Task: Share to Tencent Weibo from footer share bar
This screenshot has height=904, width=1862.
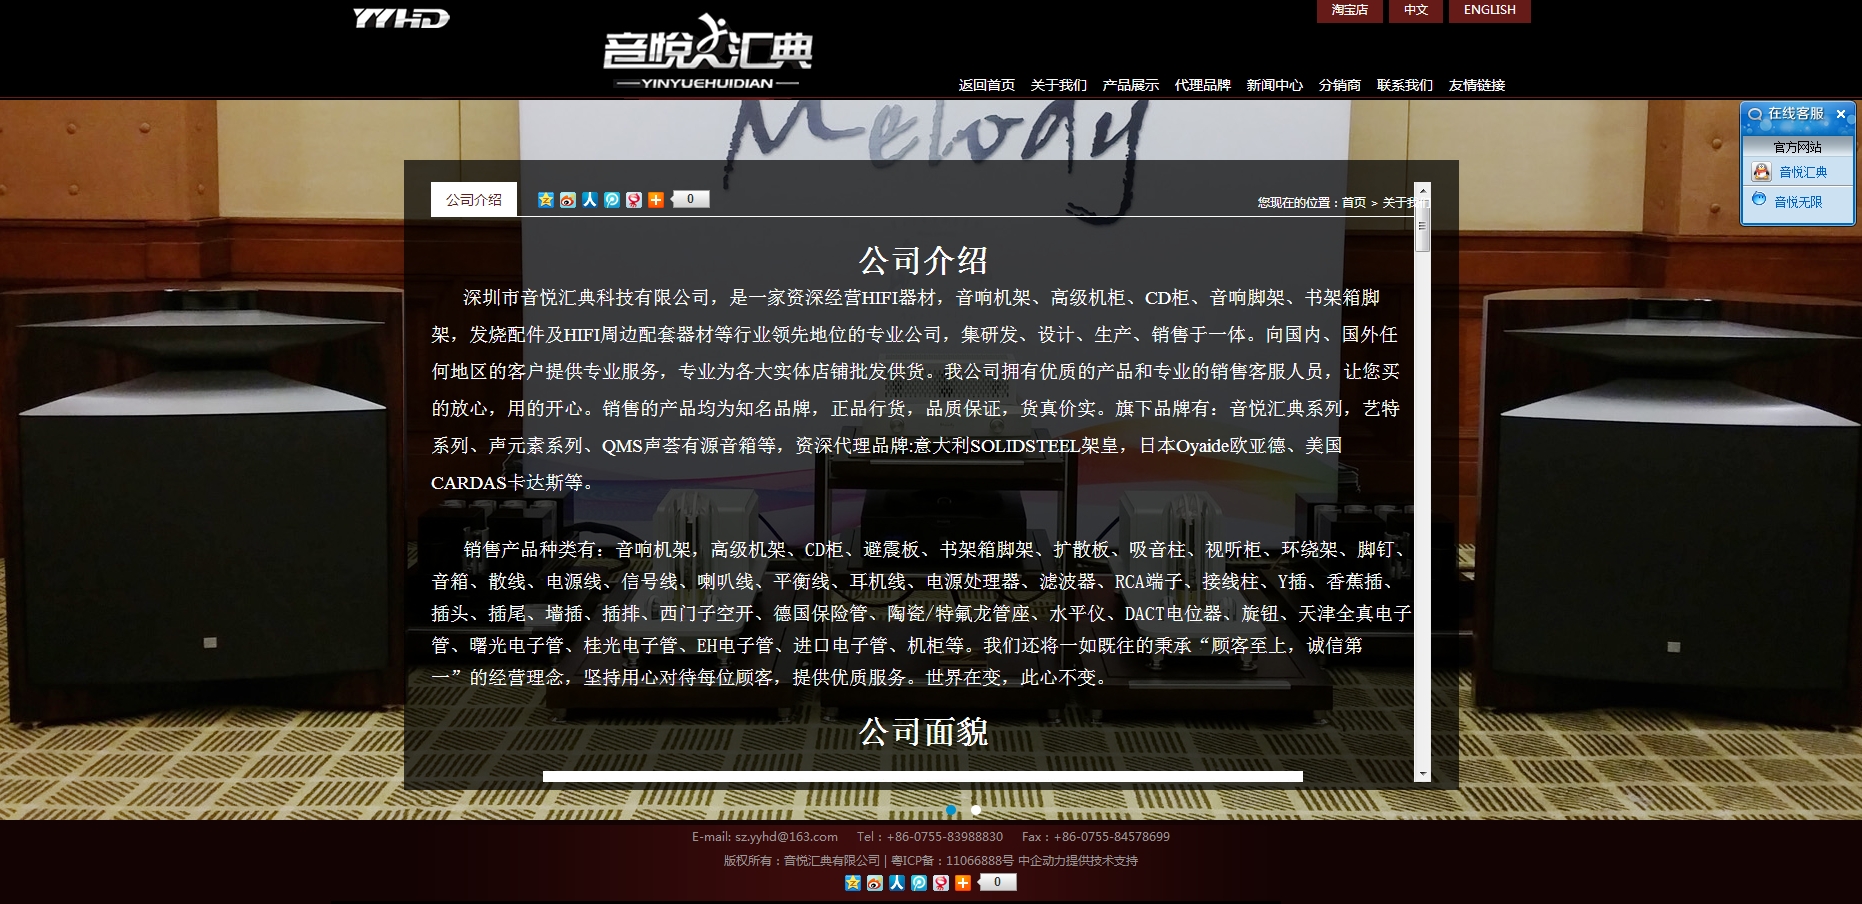Action: pyautogui.click(x=919, y=883)
